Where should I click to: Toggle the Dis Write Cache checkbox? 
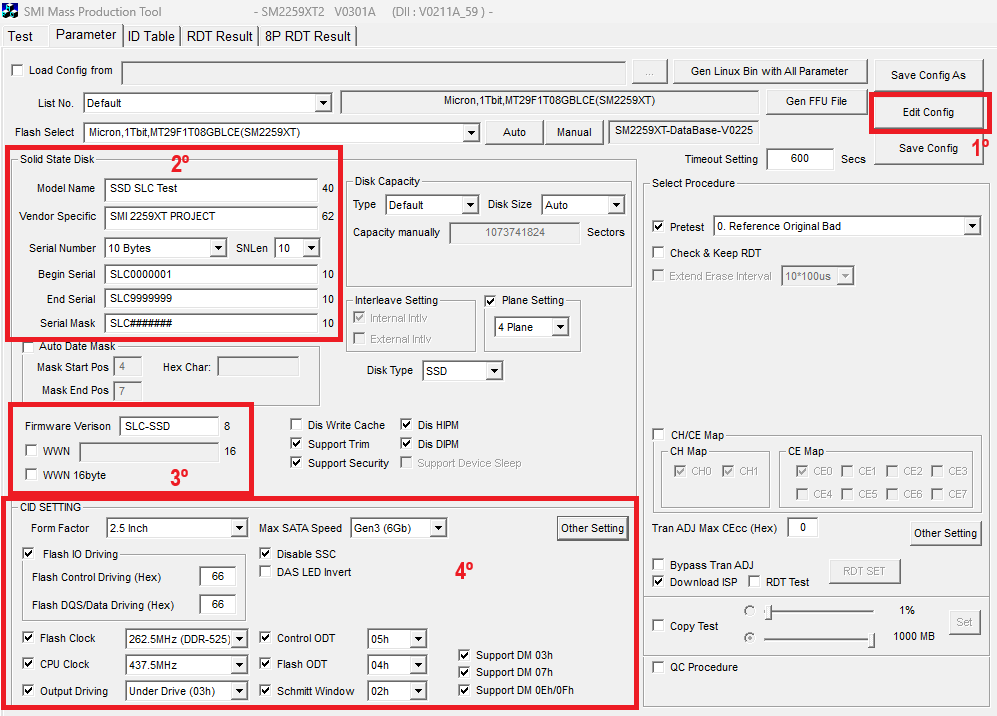[x=296, y=424]
